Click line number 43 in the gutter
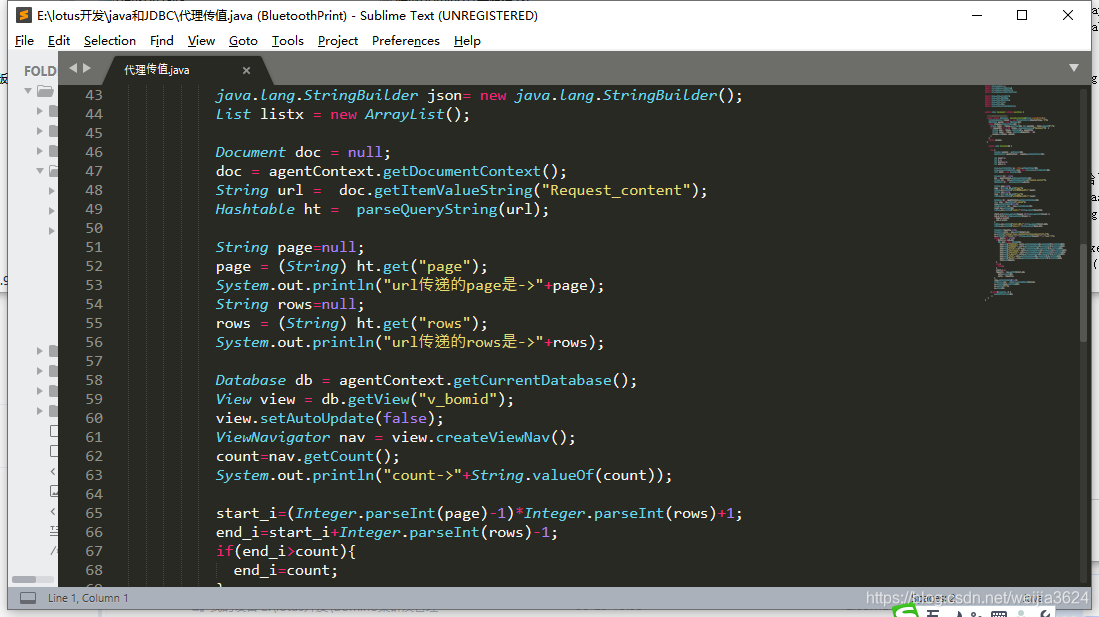The image size is (1099, 617). (x=93, y=95)
